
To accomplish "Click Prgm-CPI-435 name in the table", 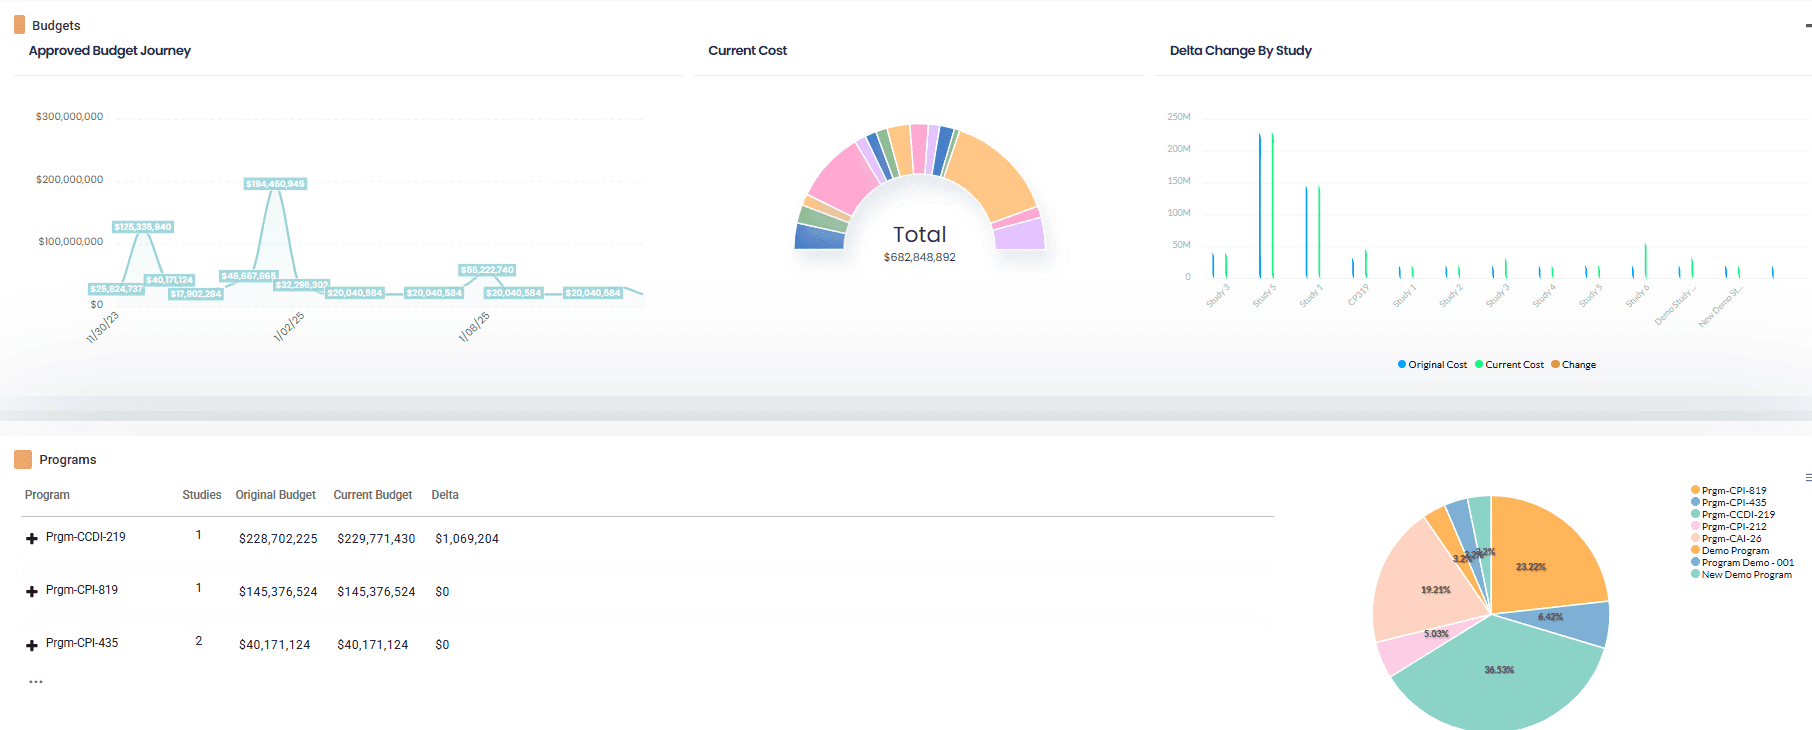I will pos(82,643).
